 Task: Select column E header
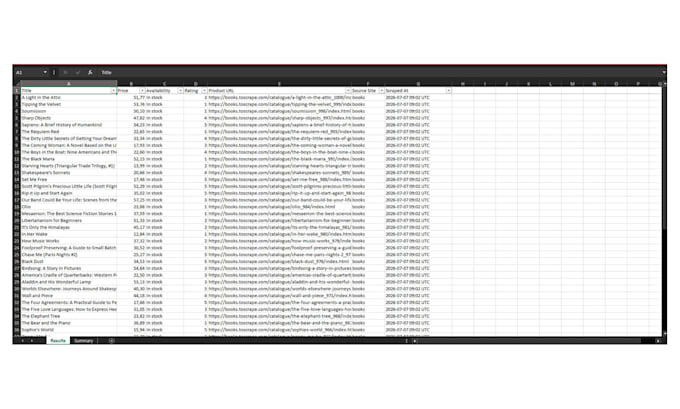click(x=279, y=84)
